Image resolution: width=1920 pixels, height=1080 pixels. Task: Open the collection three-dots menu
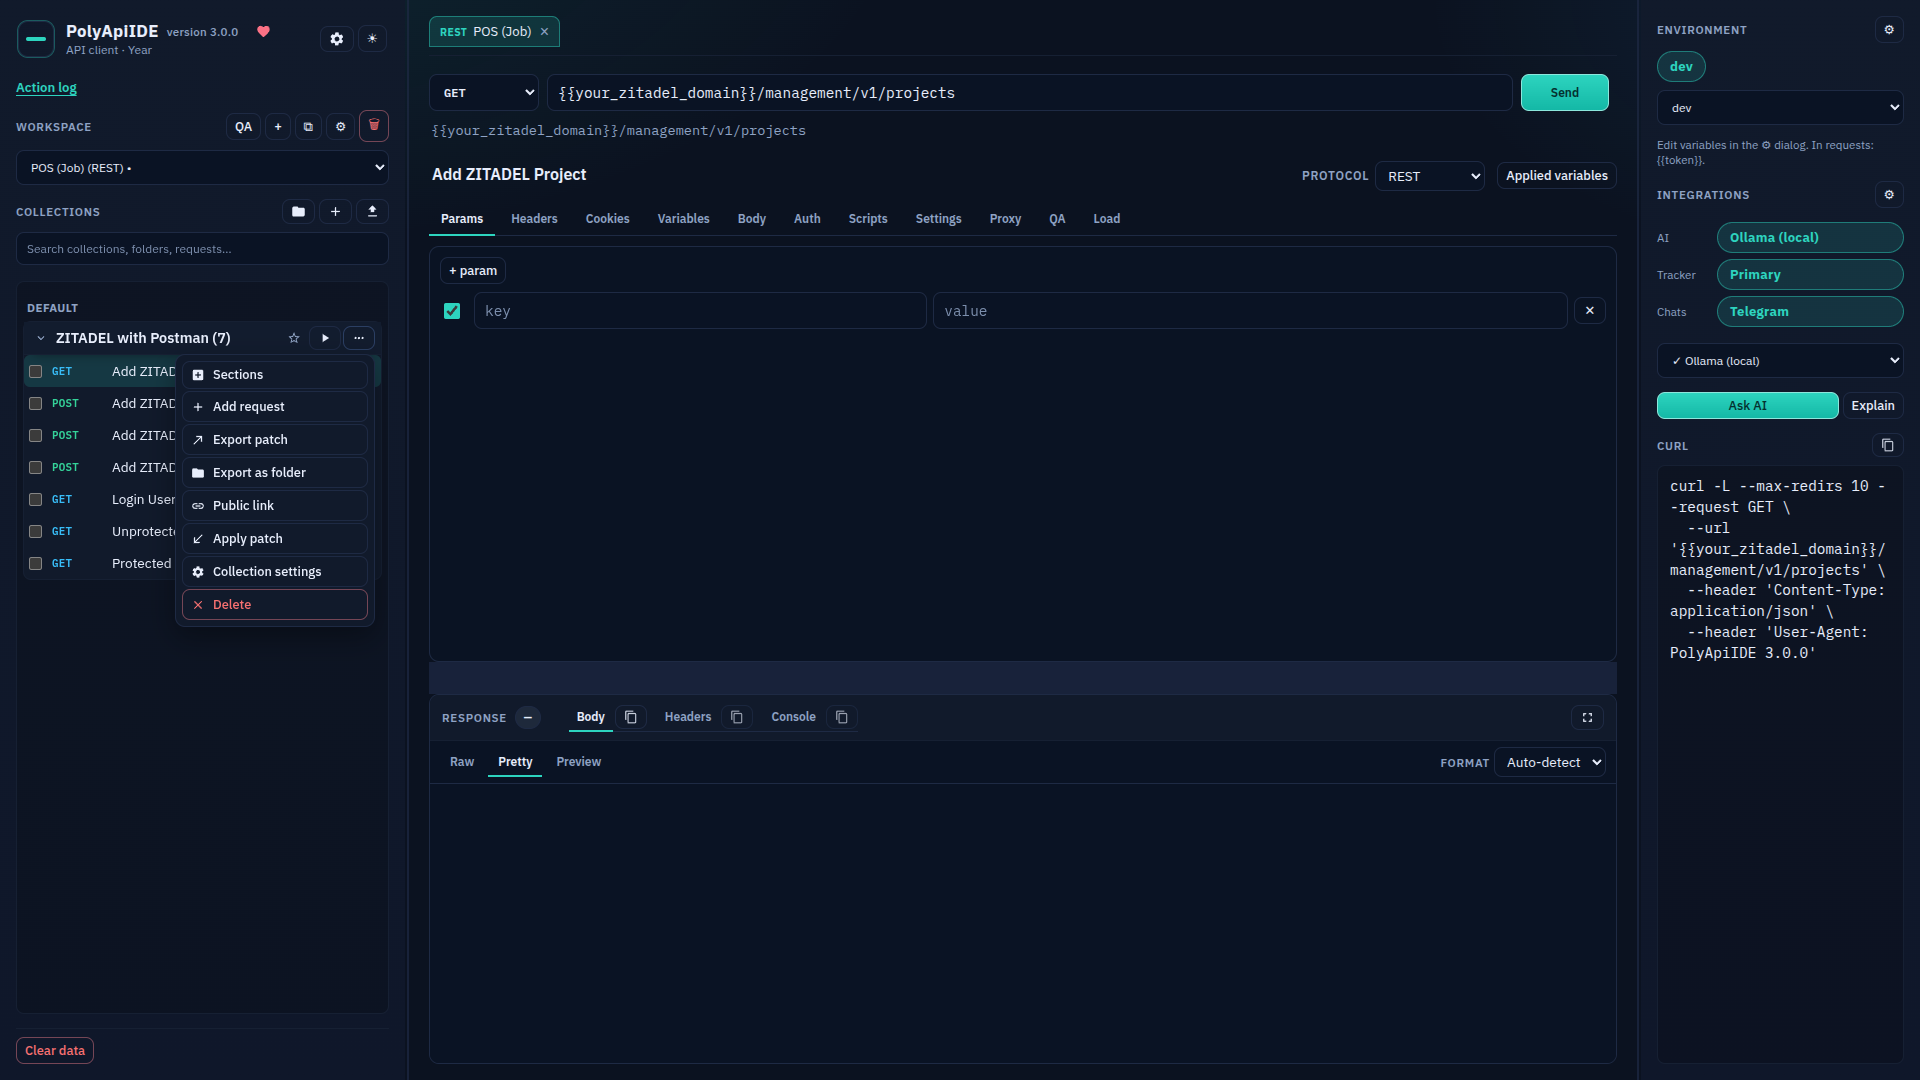(359, 338)
